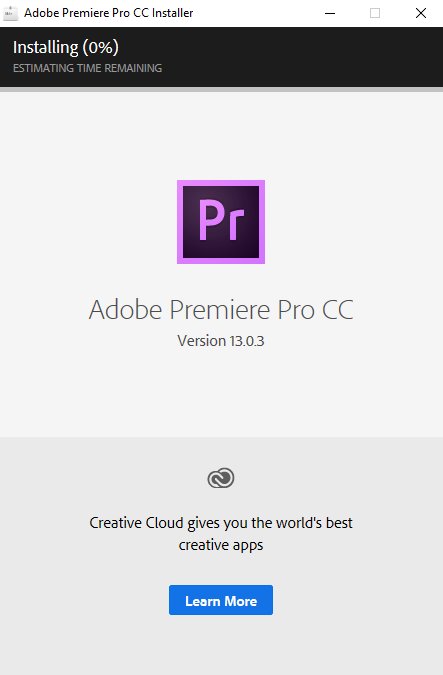Click the creative apps text line

221,545
